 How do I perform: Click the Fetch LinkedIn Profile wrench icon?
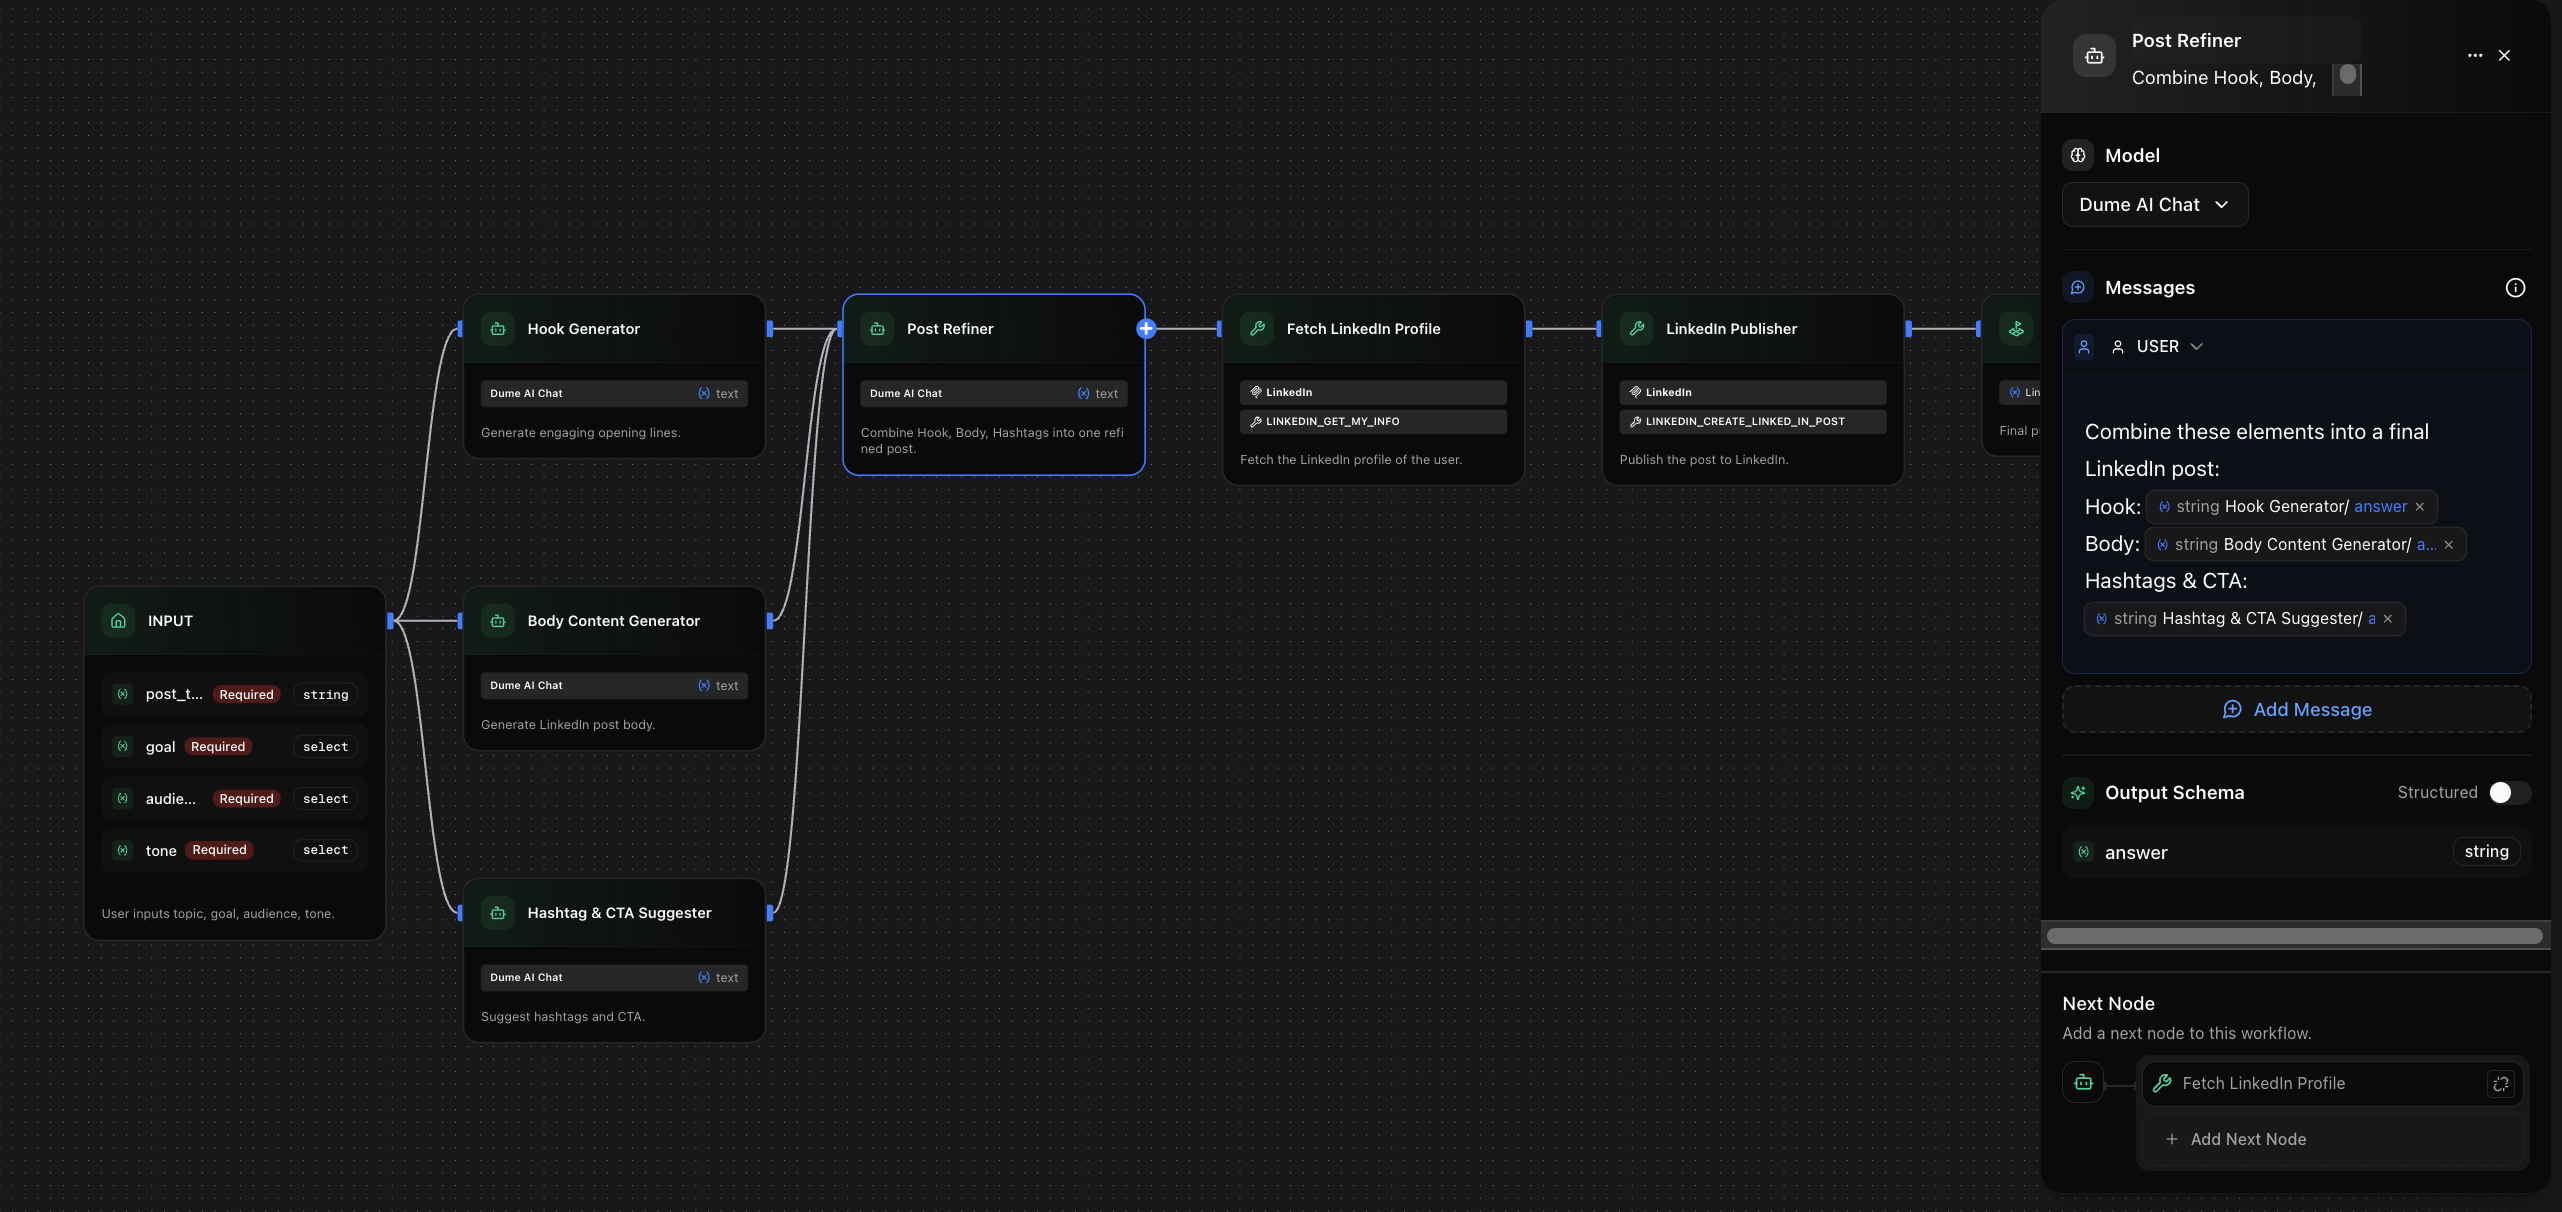[x=1257, y=329]
